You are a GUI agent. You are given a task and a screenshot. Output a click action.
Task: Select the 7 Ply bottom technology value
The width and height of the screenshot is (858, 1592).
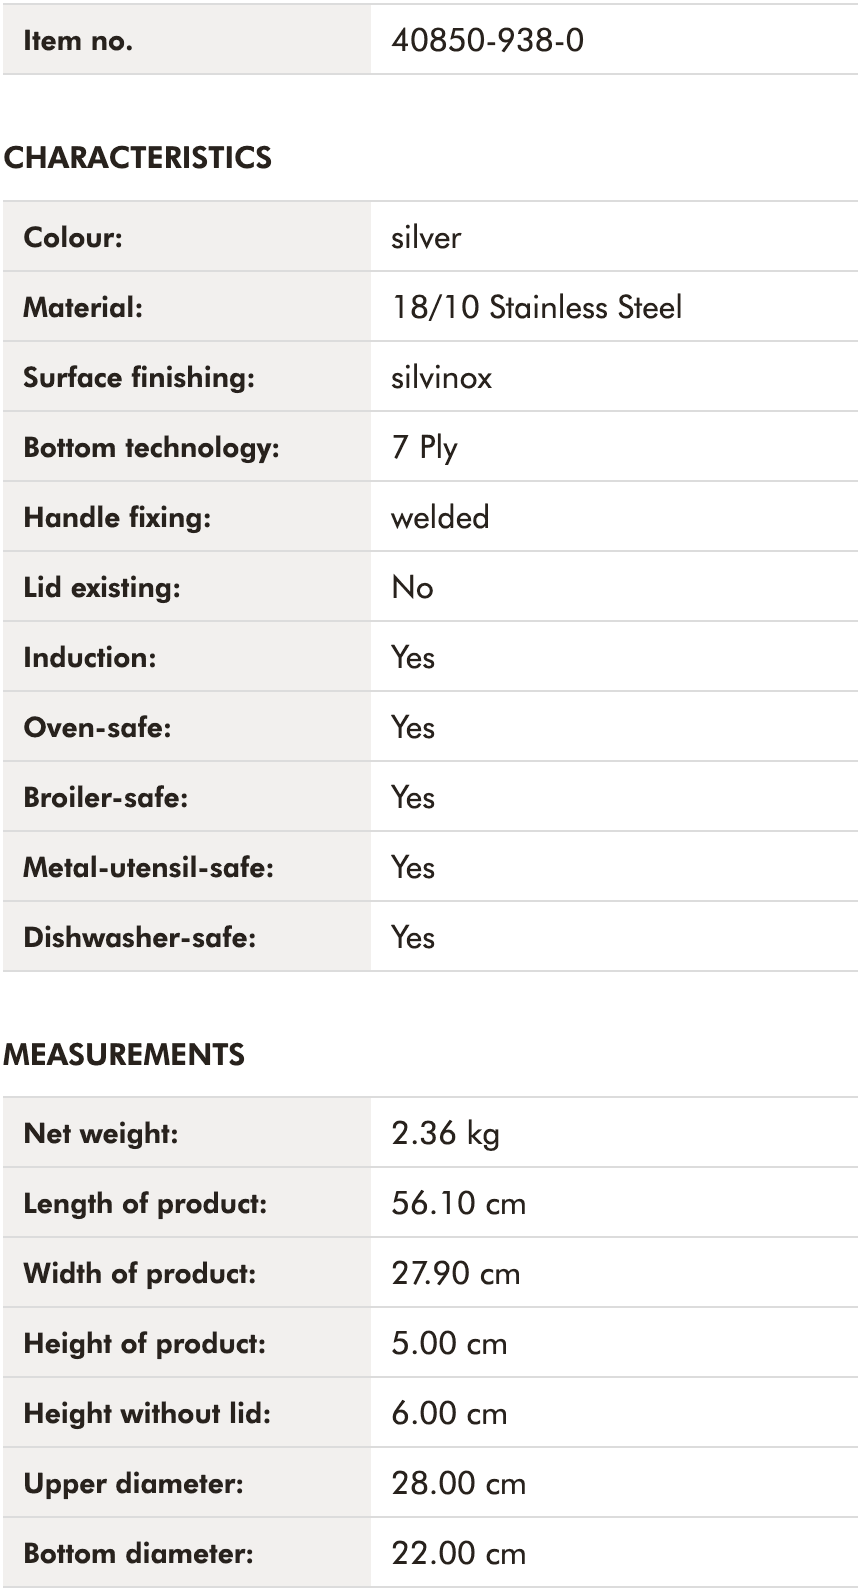pyautogui.click(x=424, y=447)
